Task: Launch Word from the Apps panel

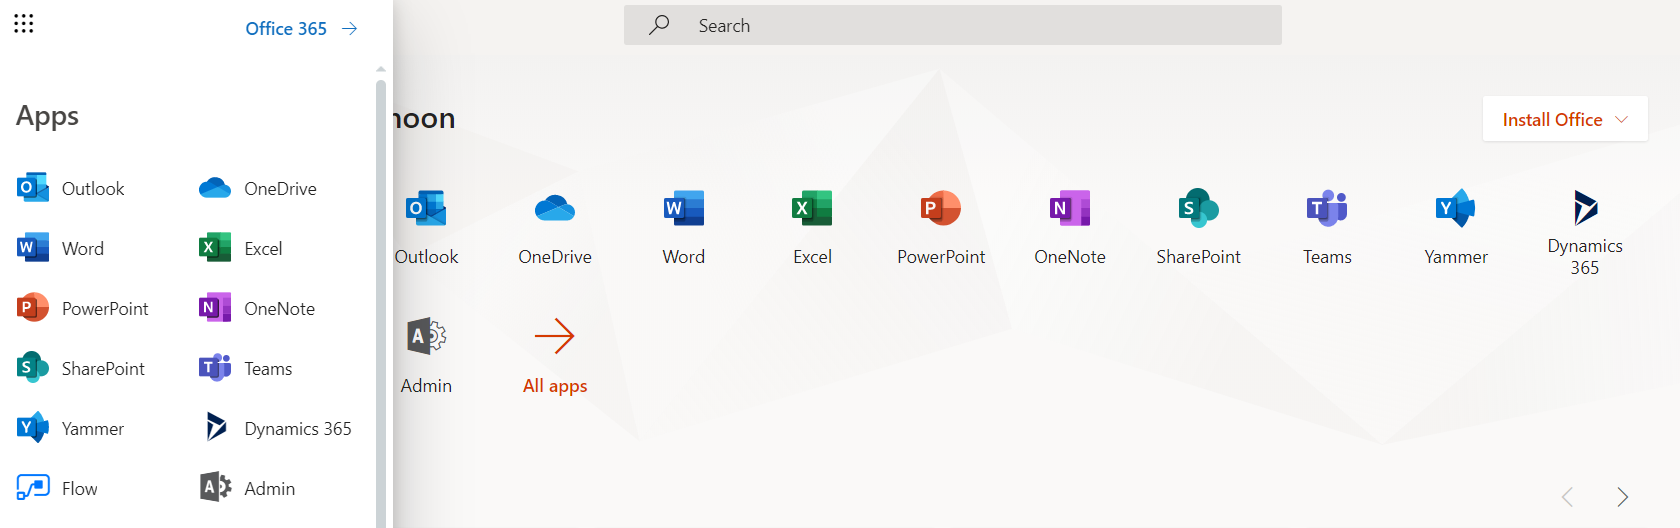Action: point(60,248)
